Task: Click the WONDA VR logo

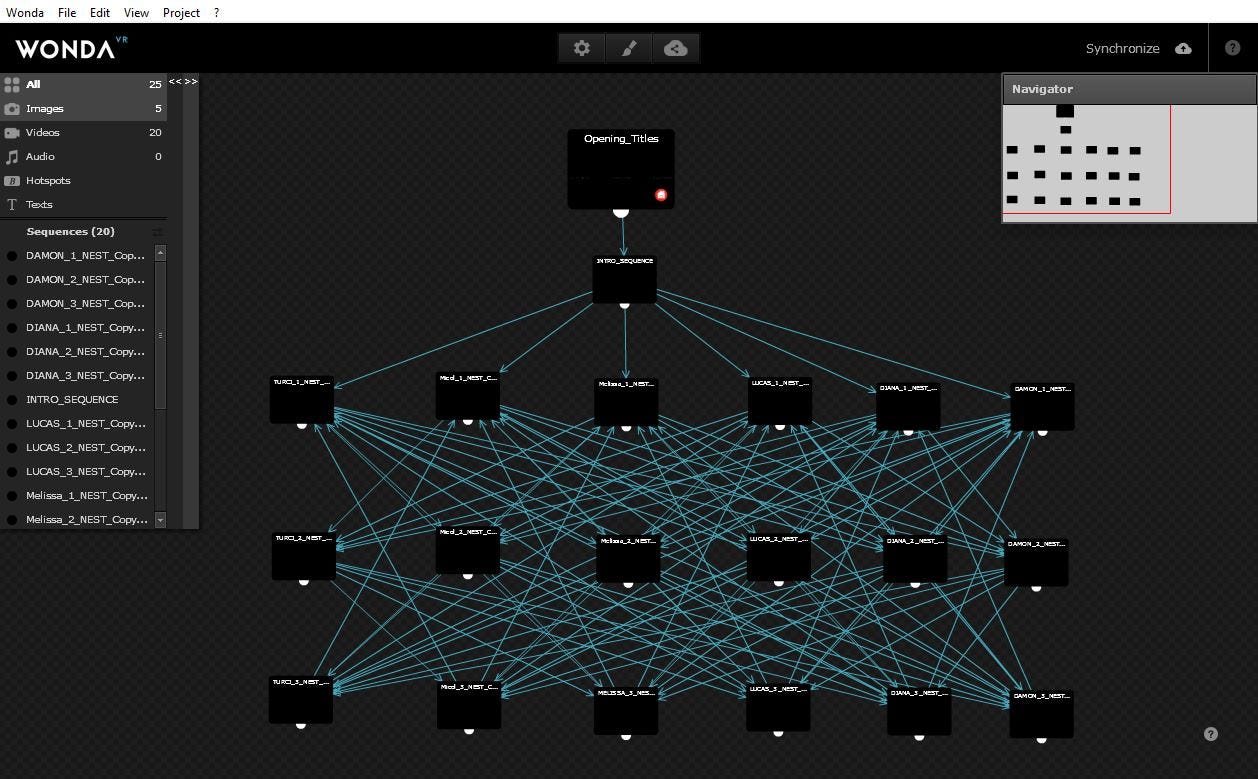Action: coord(72,47)
